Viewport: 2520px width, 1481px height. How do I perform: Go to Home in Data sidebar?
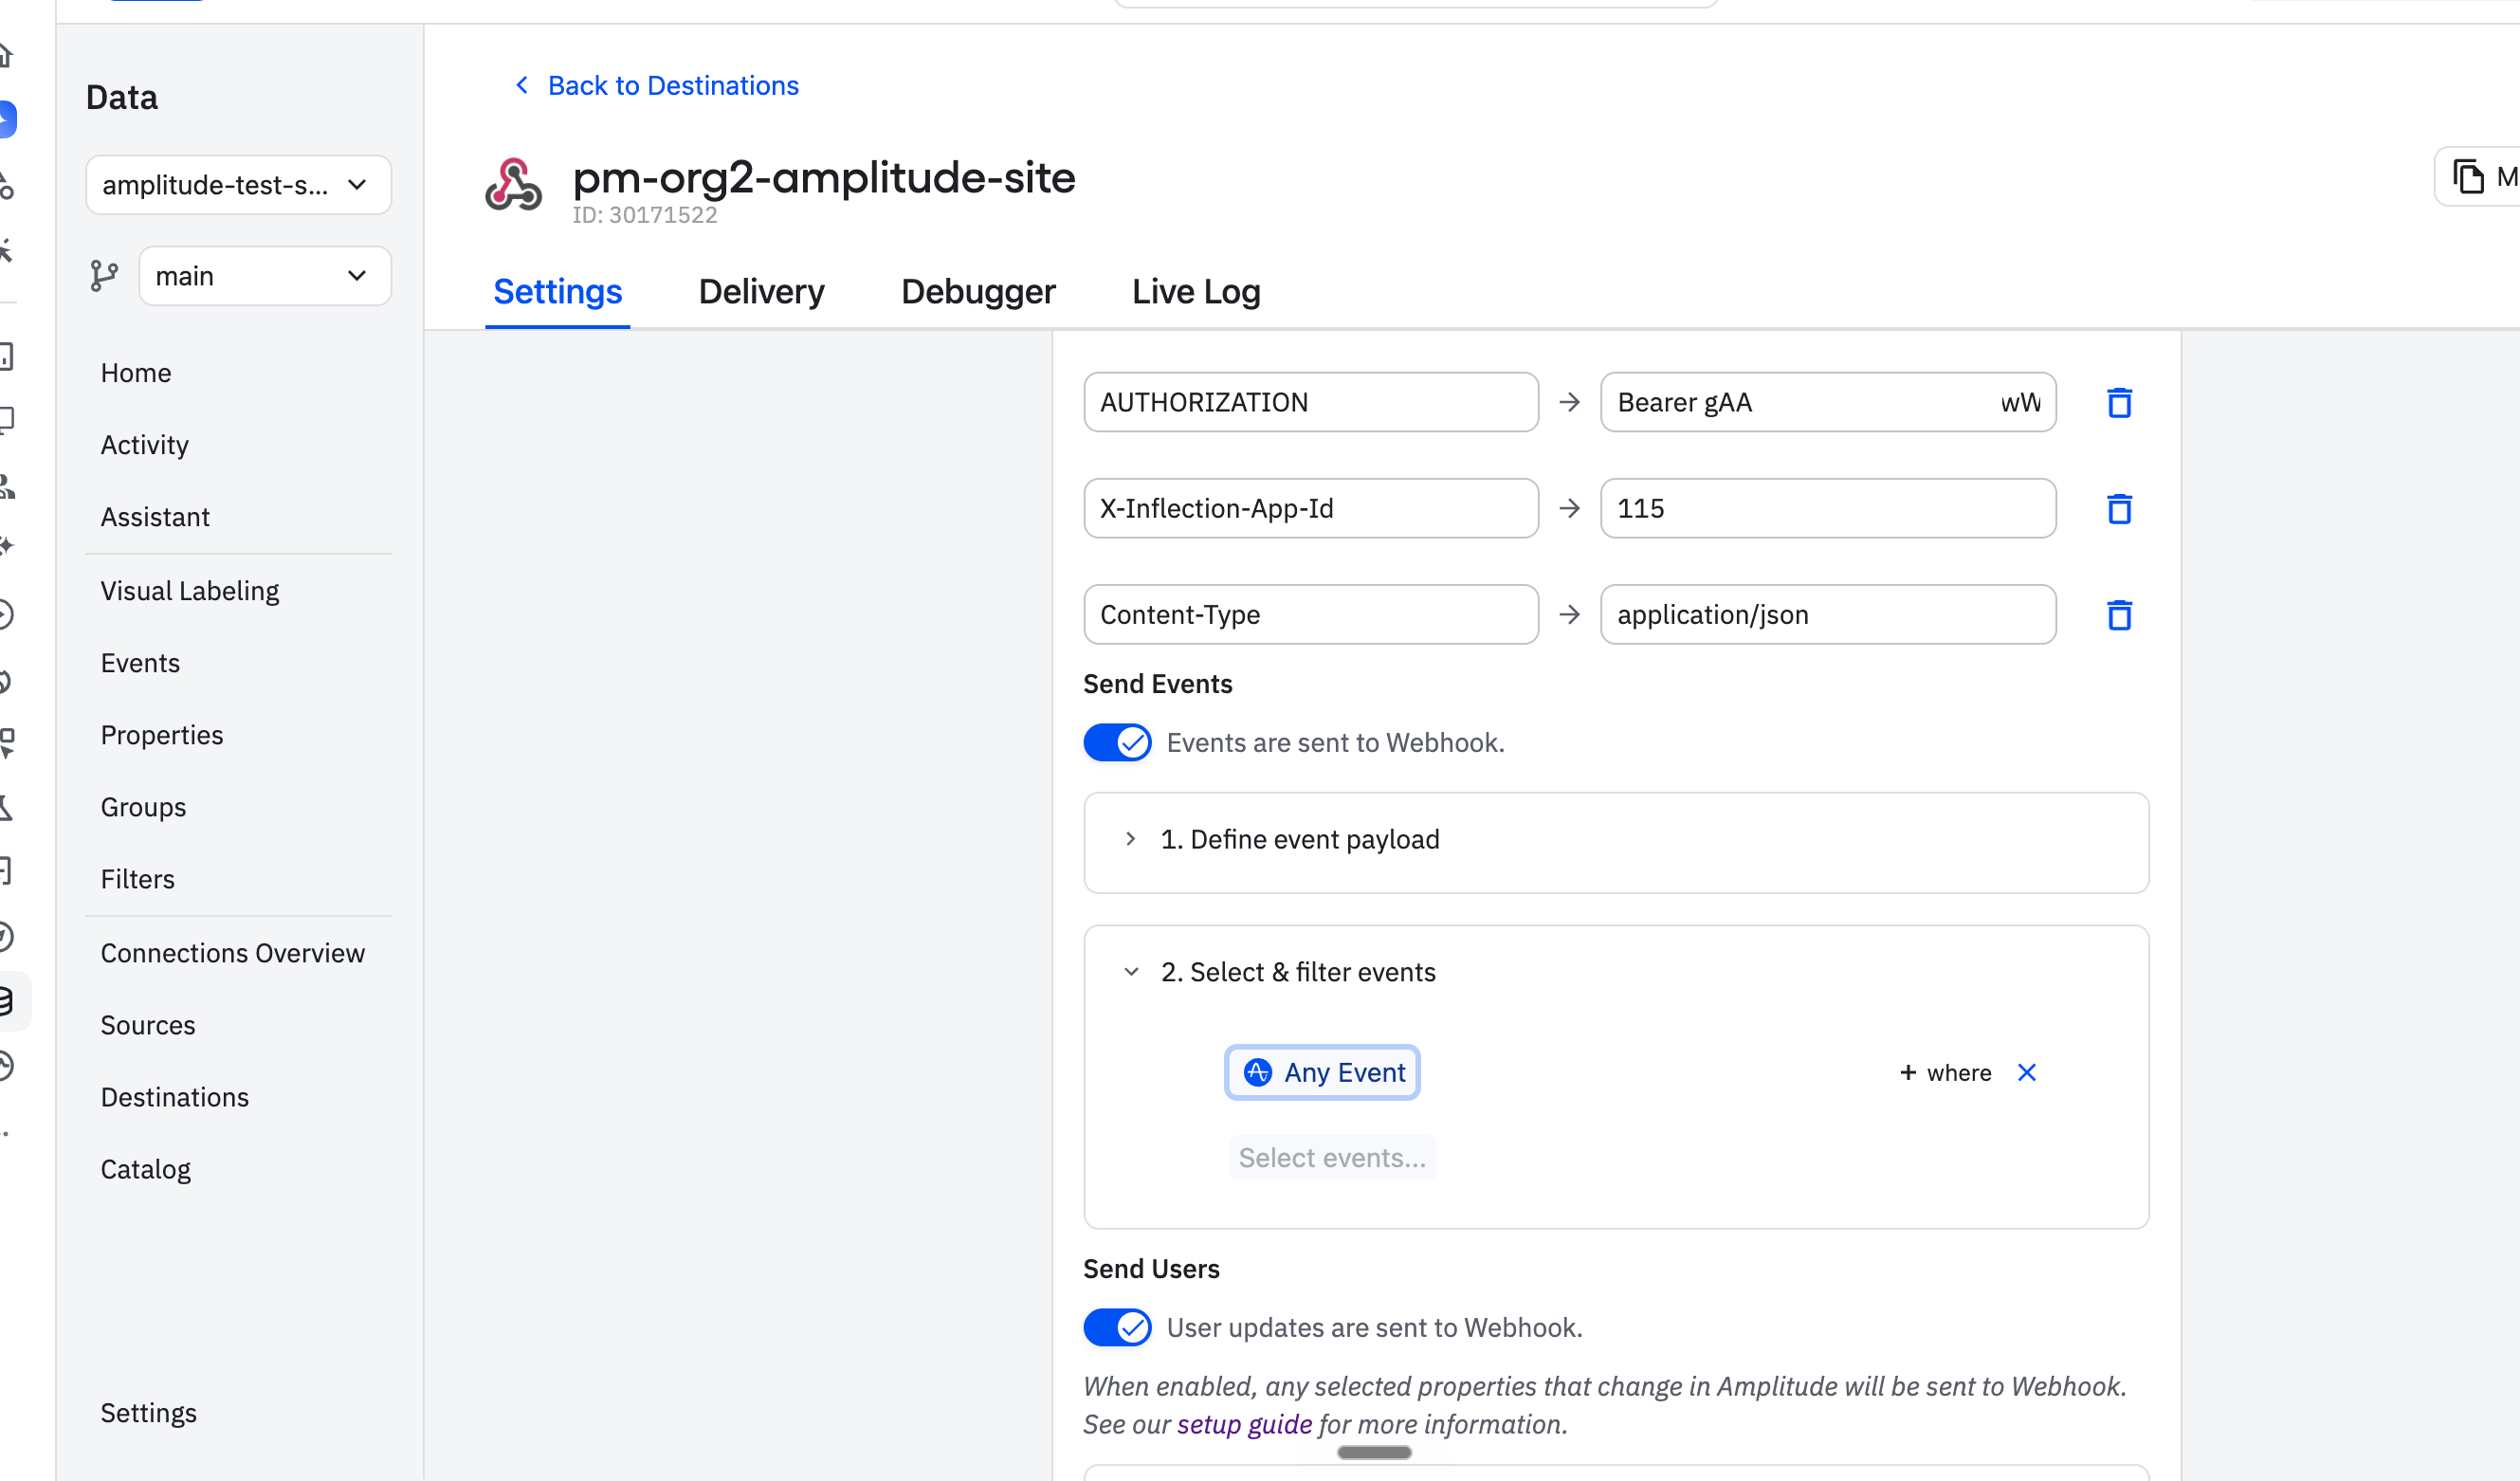tap(136, 373)
